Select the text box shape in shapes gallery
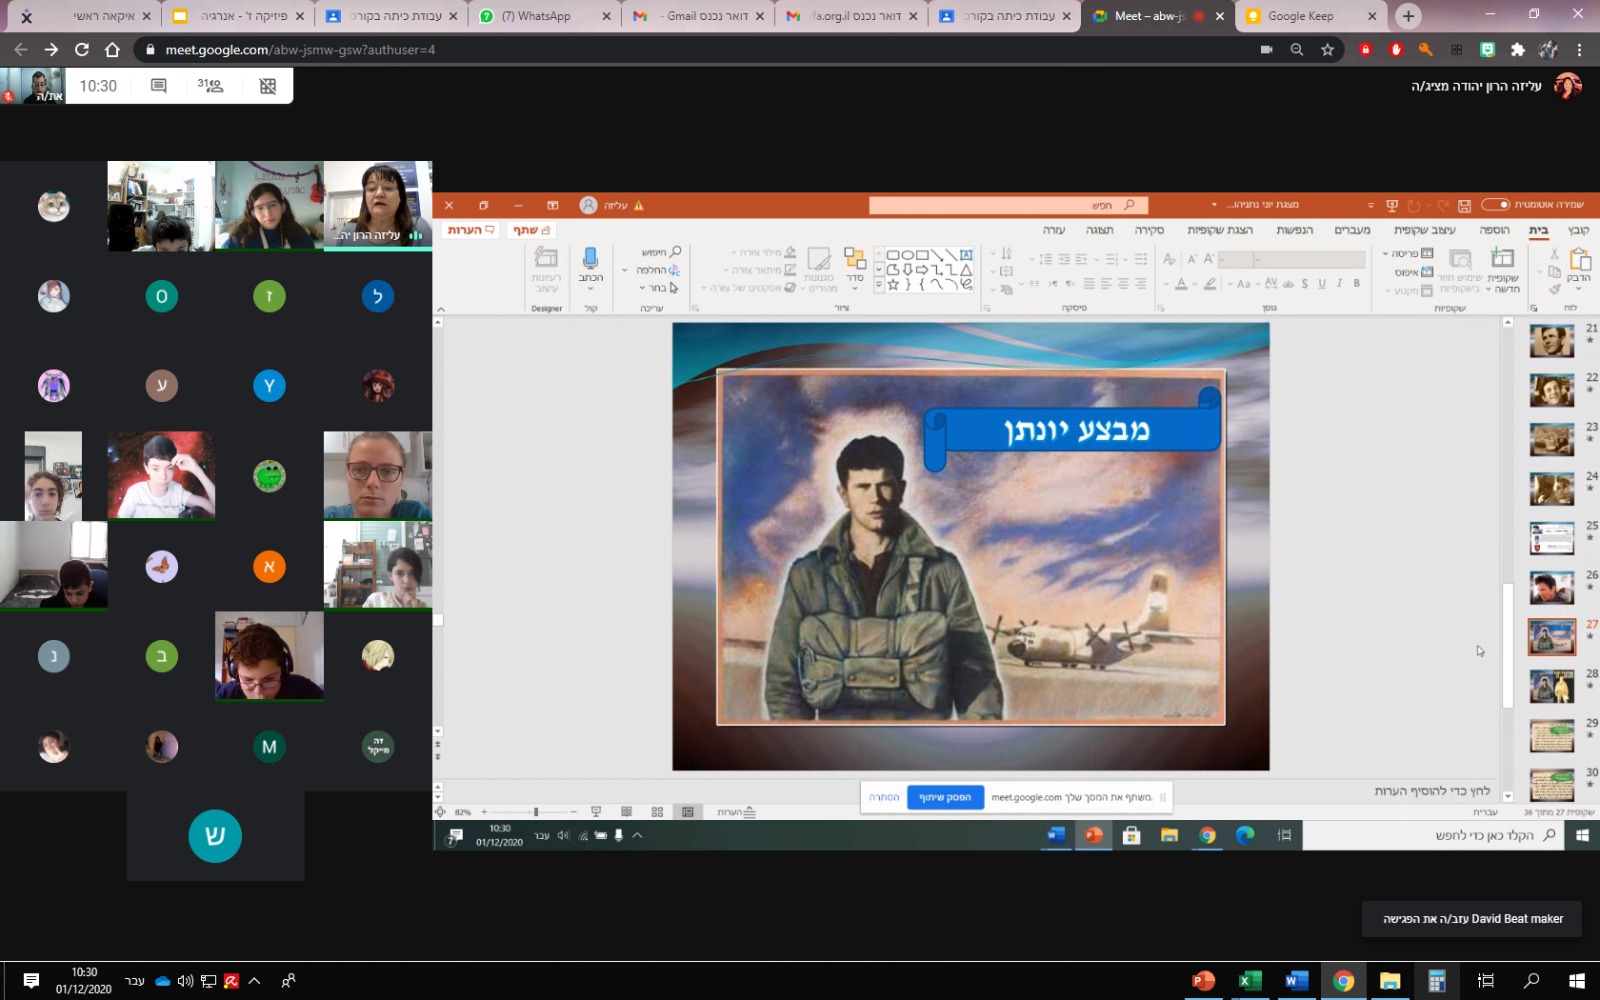The height and width of the screenshot is (1000, 1600). point(965,255)
